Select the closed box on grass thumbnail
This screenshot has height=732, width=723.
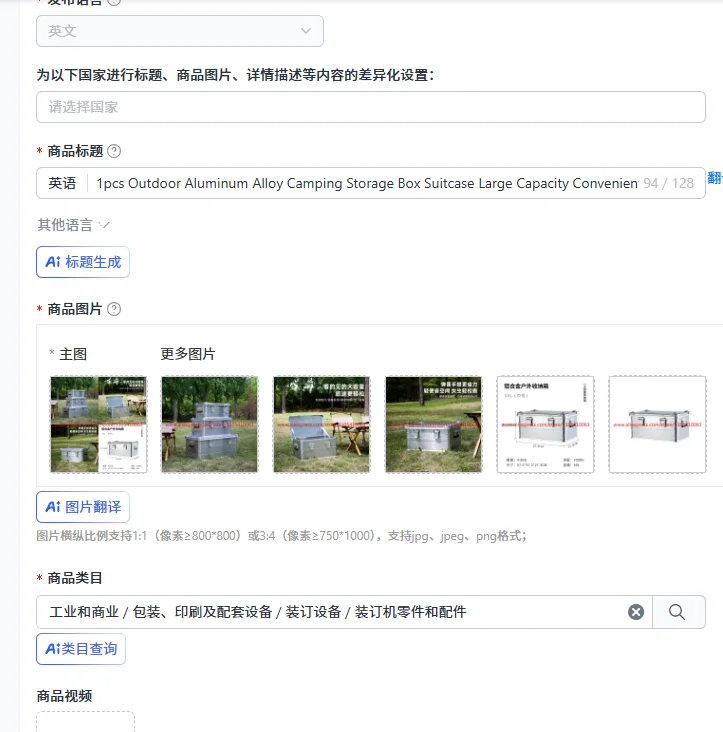[434, 424]
